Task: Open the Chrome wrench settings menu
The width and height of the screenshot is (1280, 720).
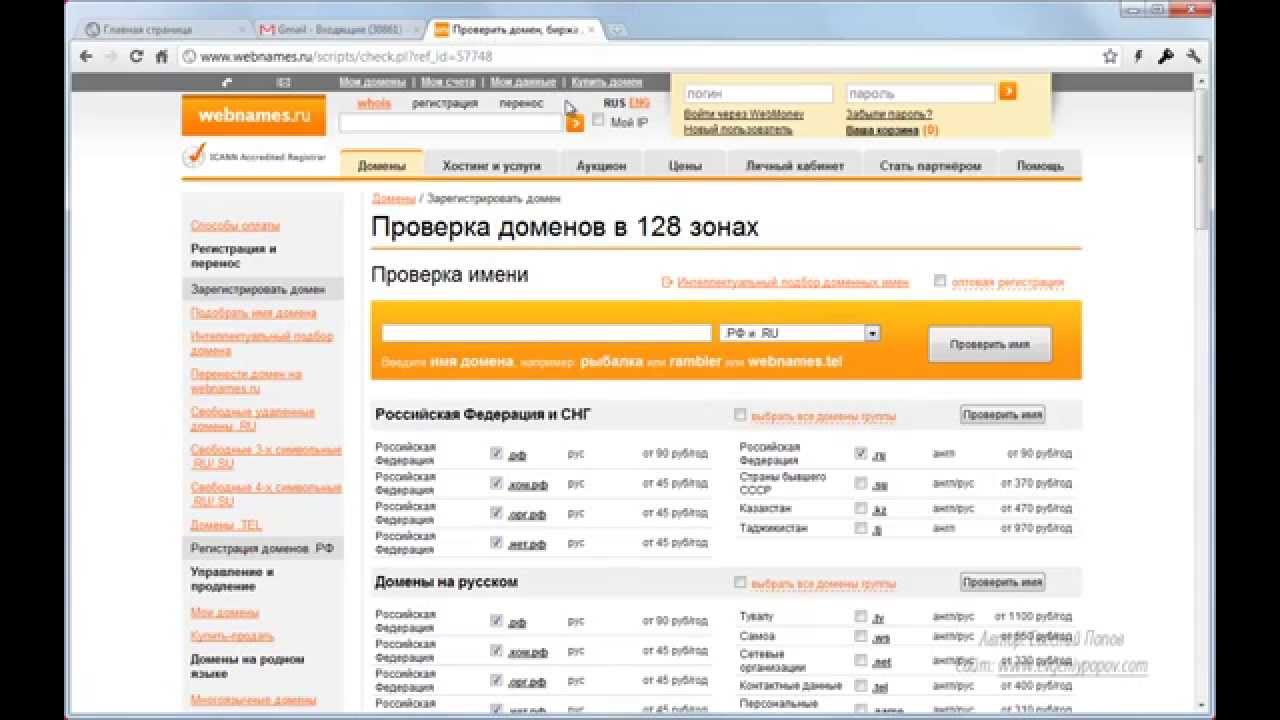Action: click(x=1192, y=57)
